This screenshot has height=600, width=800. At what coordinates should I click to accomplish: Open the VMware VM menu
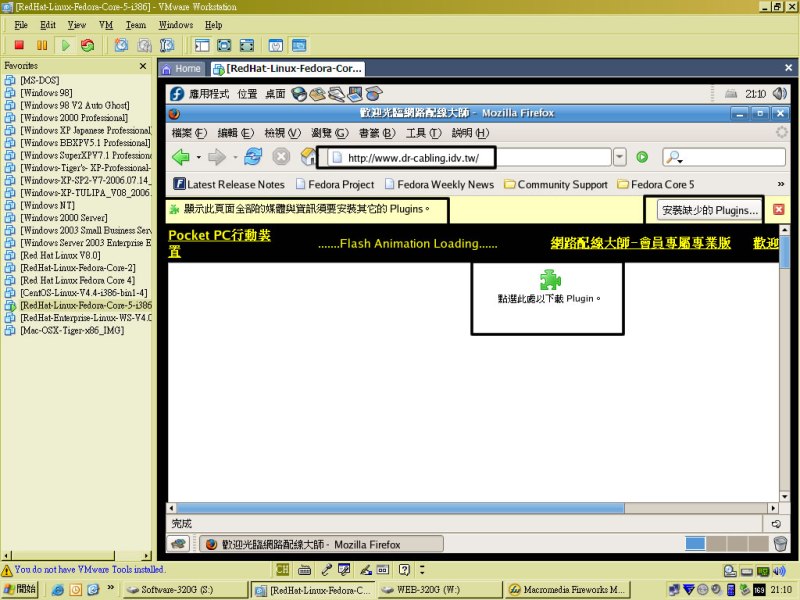[x=106, y=25]
